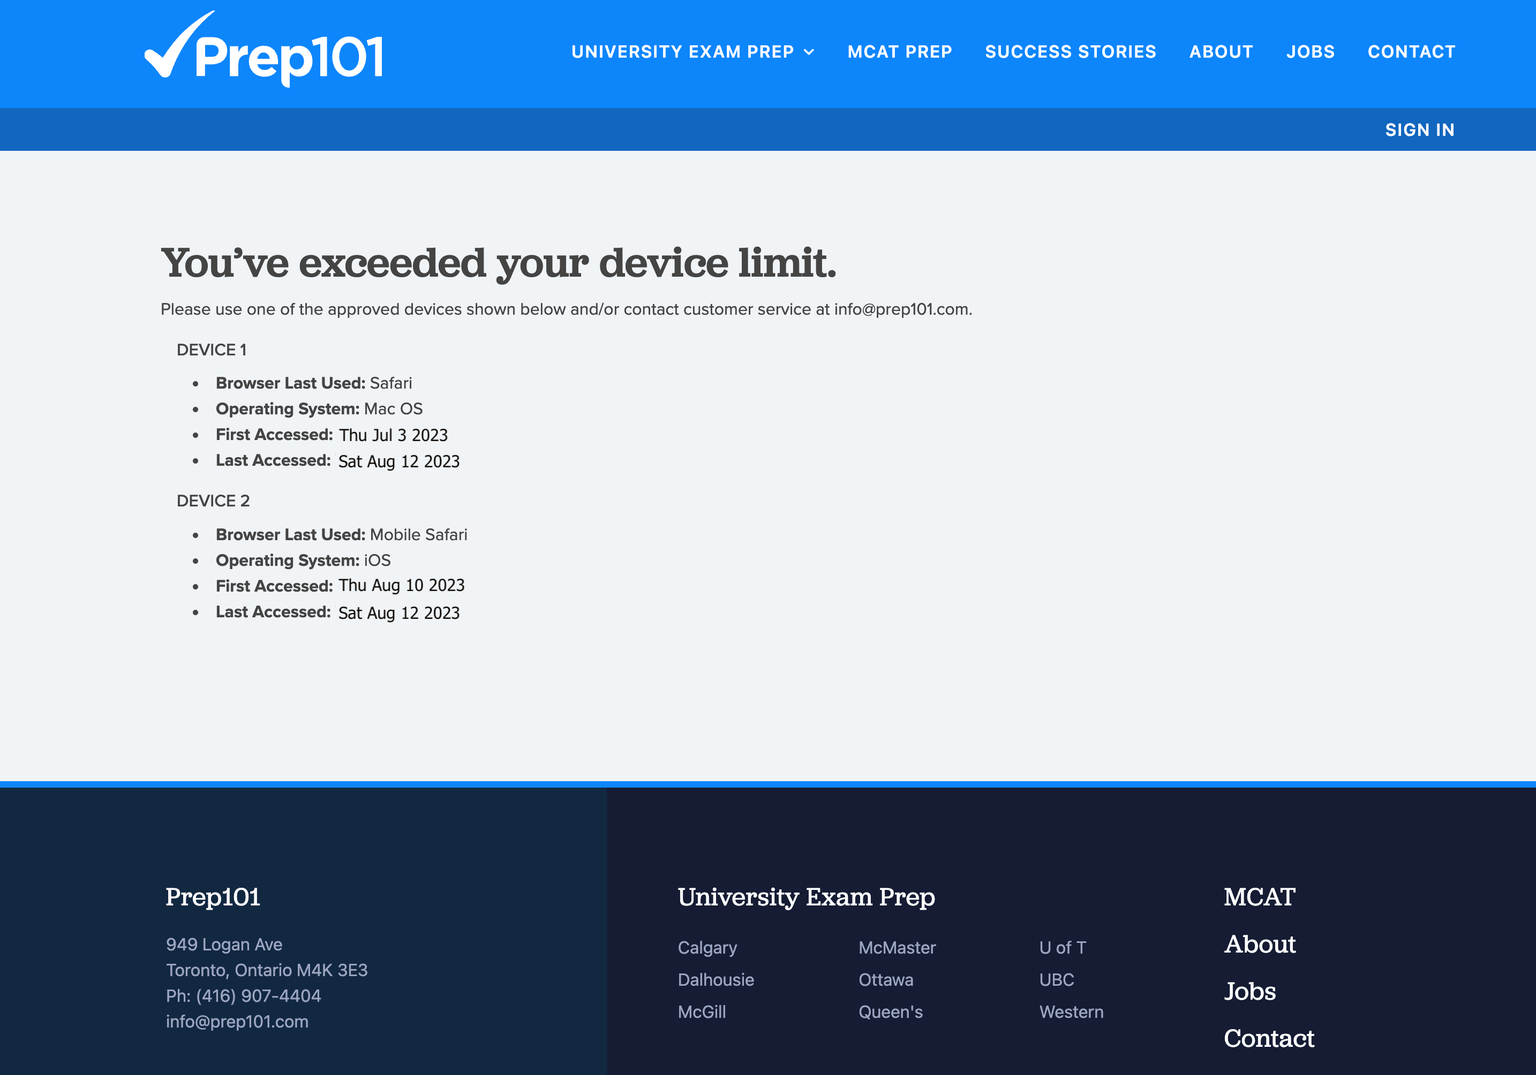Screen dimensions: 1536x1075
Task: Click Operating System: iOS row
Action: (303, 561)
